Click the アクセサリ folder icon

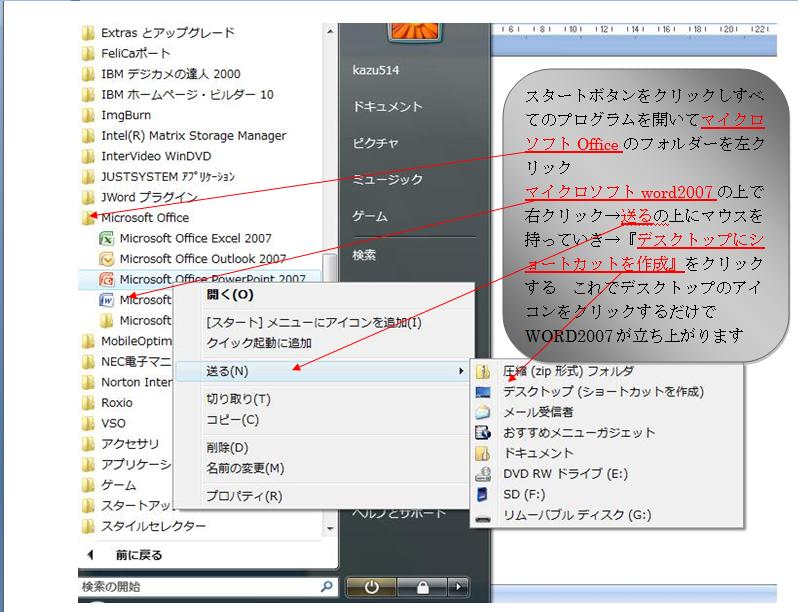88,444
